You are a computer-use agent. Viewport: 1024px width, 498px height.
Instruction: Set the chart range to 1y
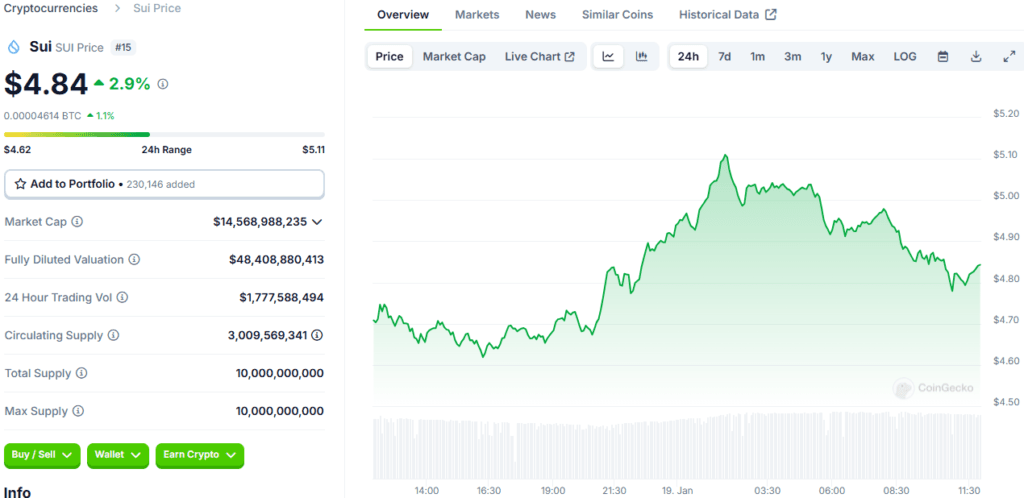[x=826, y=57]
